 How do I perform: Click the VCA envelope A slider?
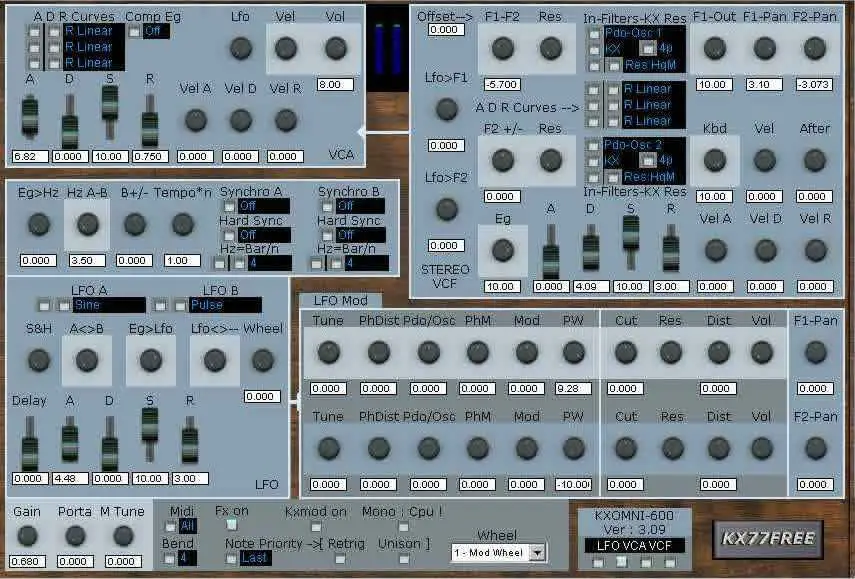(x=30, y=116)
